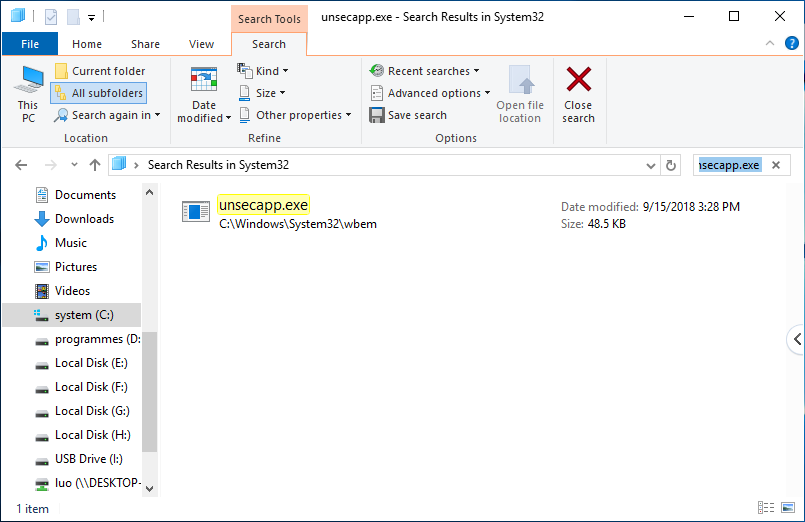Click the This PC search location icon
Viewport: 805px width, 522px height.
click(28, 93)
